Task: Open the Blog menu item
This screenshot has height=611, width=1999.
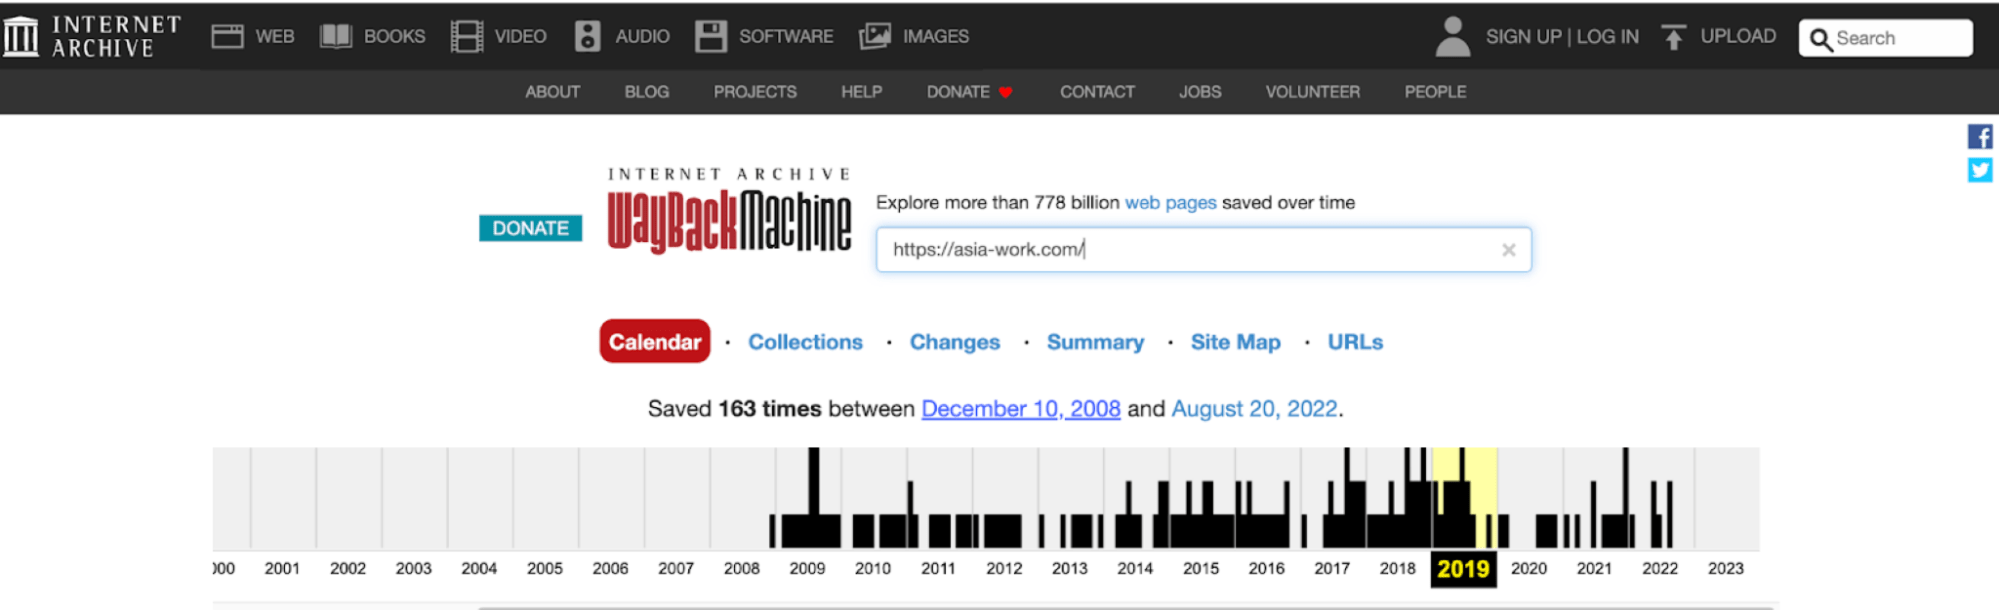Action: tap(646, 92)
